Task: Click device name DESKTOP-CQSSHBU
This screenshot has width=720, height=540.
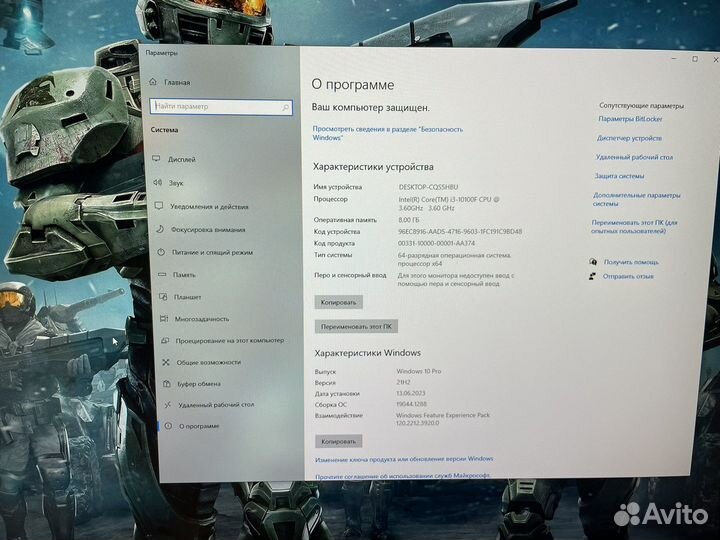Action: [428, 187]
